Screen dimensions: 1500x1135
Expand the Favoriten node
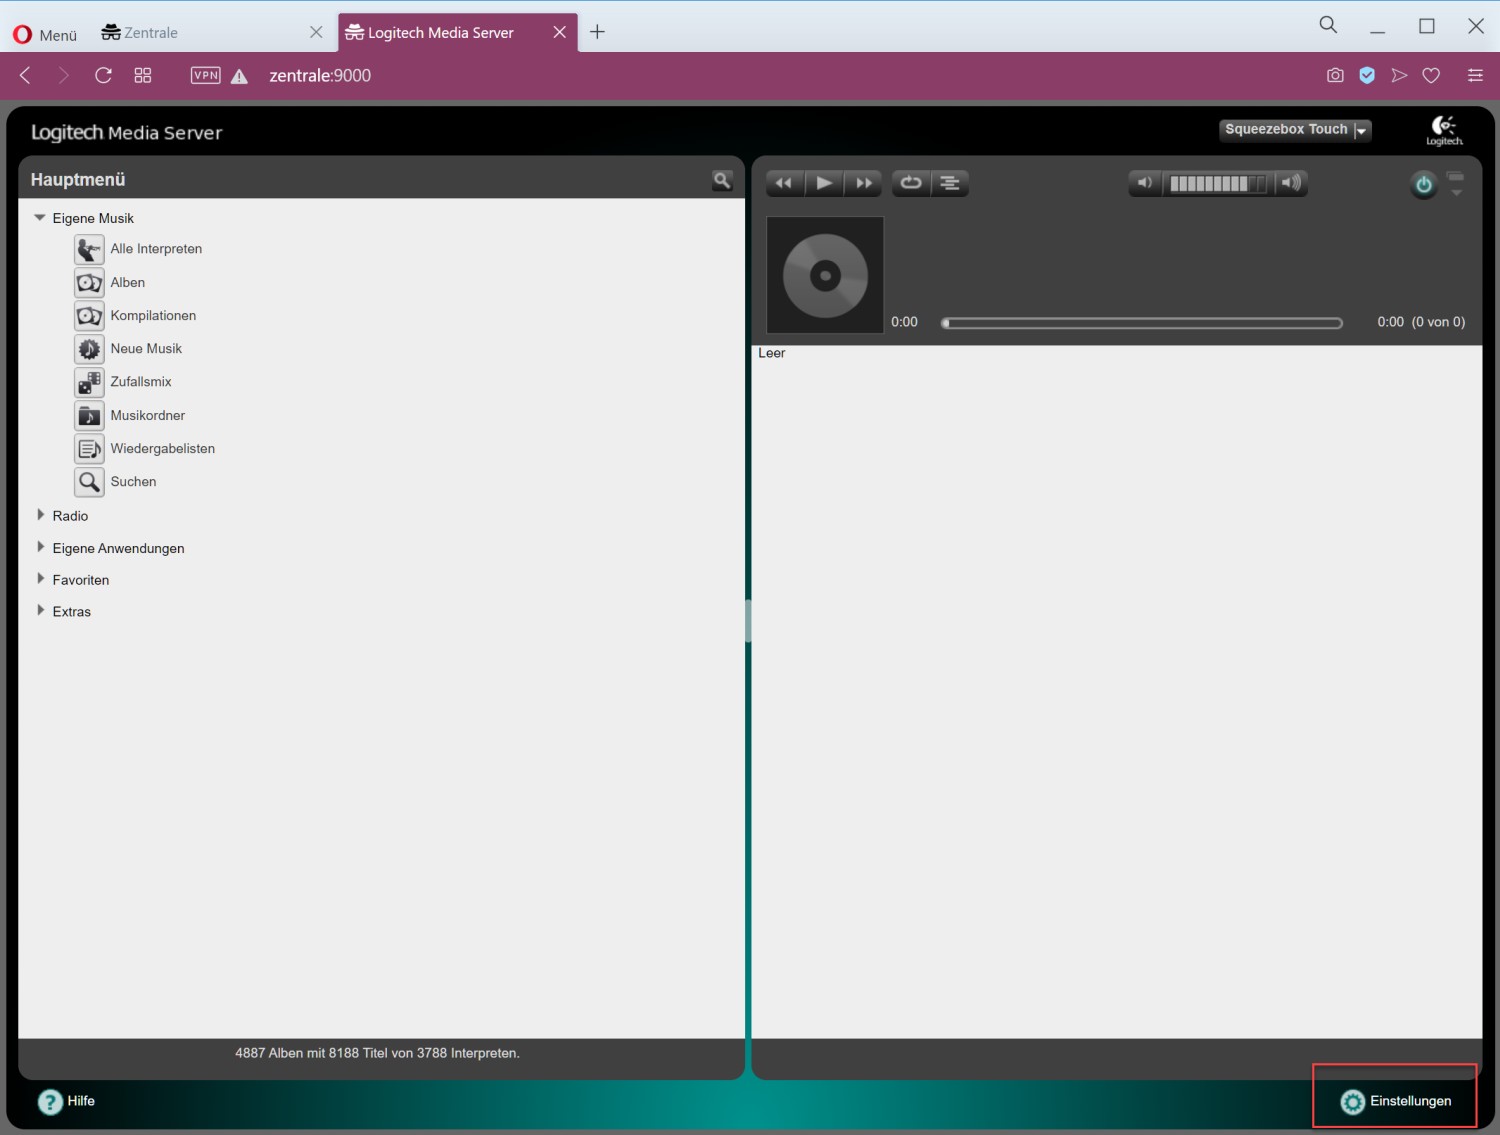[40, 579]
